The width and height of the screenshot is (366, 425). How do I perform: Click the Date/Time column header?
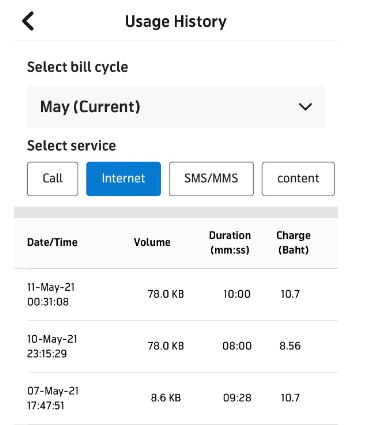tap(52, 242)
